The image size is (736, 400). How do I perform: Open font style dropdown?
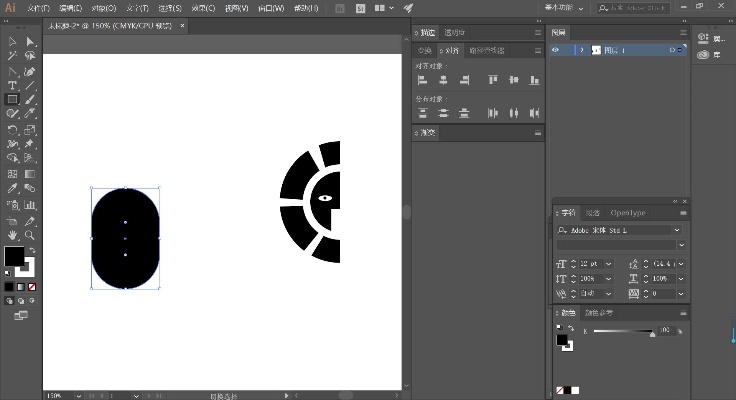[x=682, y=245]
